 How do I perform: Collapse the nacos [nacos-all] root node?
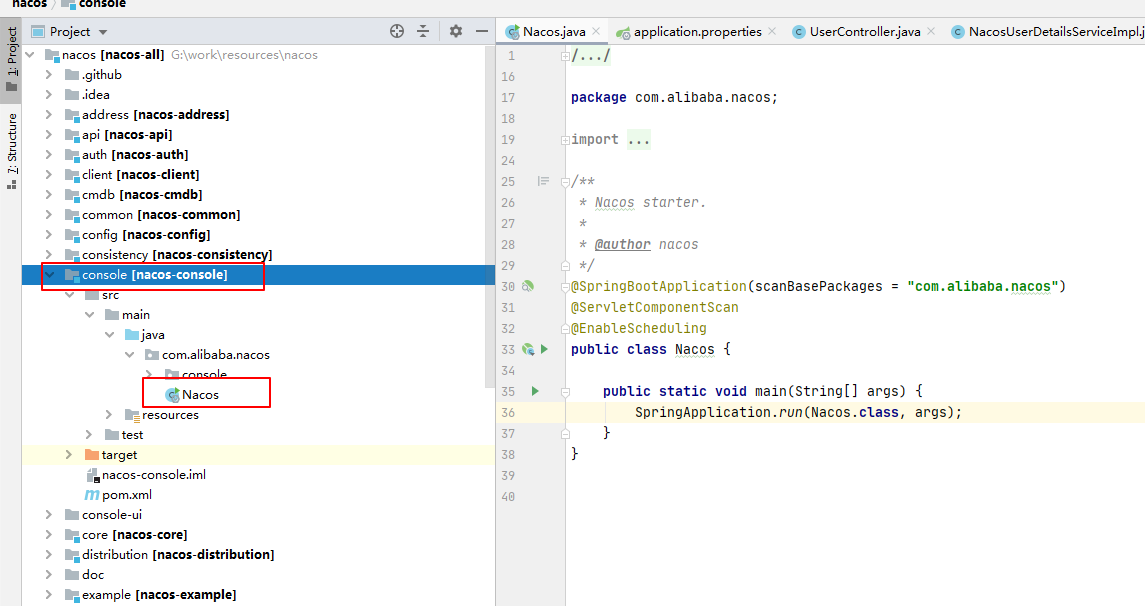[x=30, y=55]
